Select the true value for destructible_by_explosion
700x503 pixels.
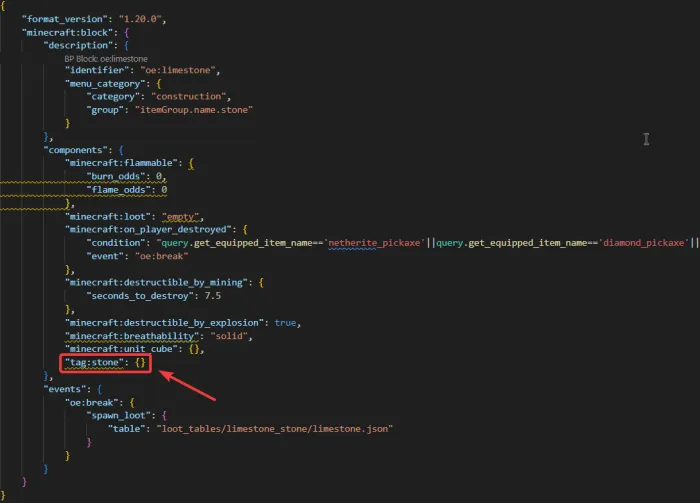click(x=285, y=323)
